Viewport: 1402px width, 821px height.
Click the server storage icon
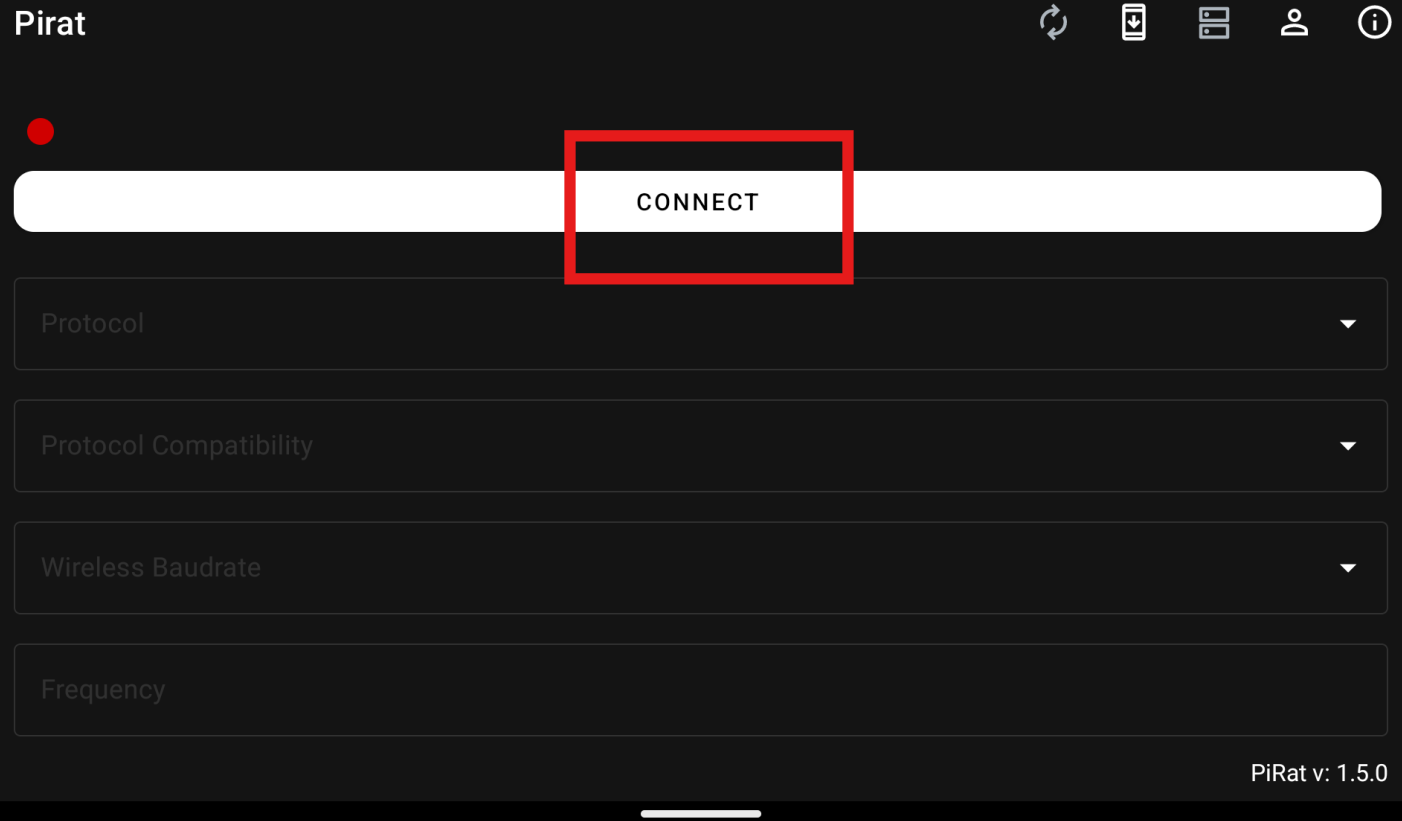click(1213, 23)
